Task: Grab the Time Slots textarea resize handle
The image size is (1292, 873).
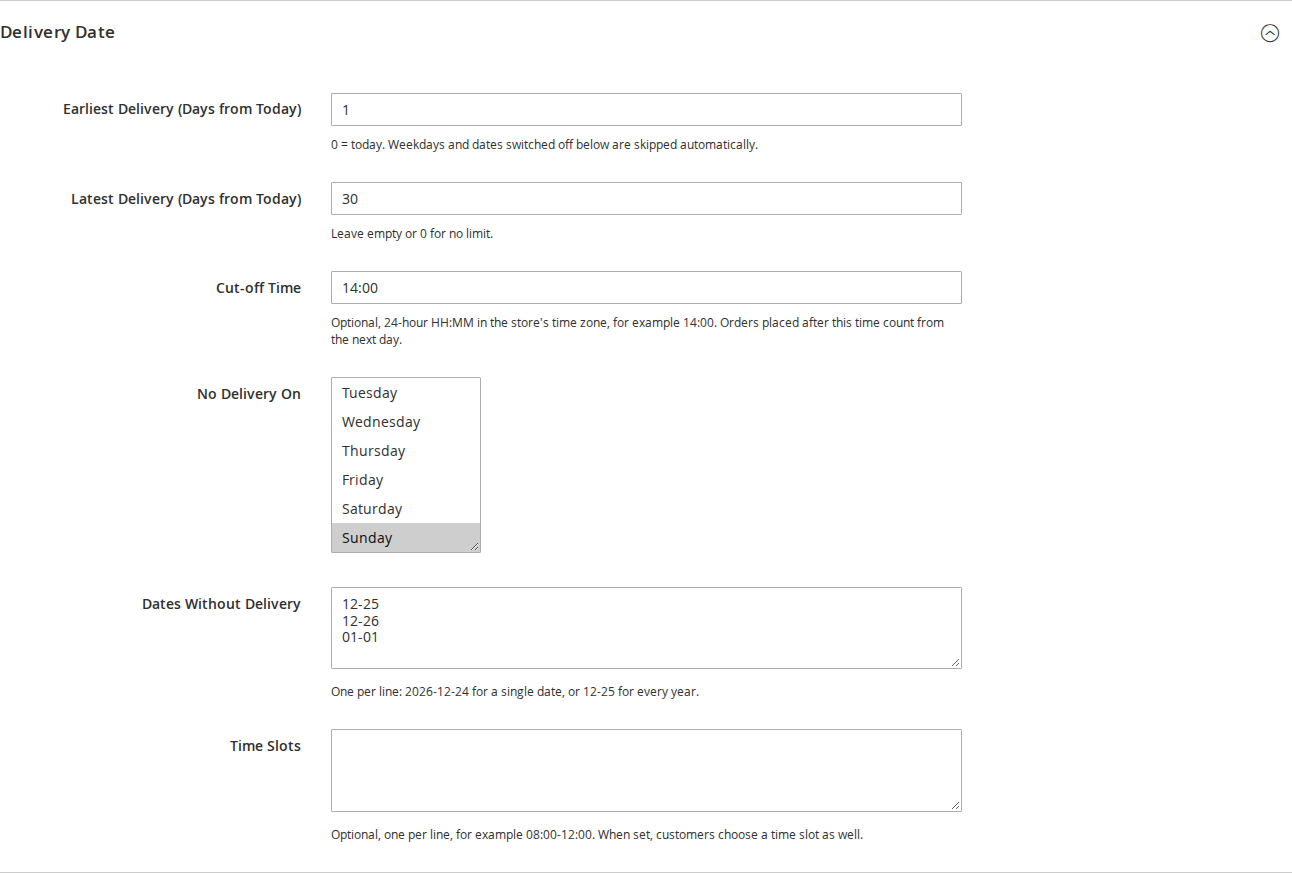Action: point(955,805)
